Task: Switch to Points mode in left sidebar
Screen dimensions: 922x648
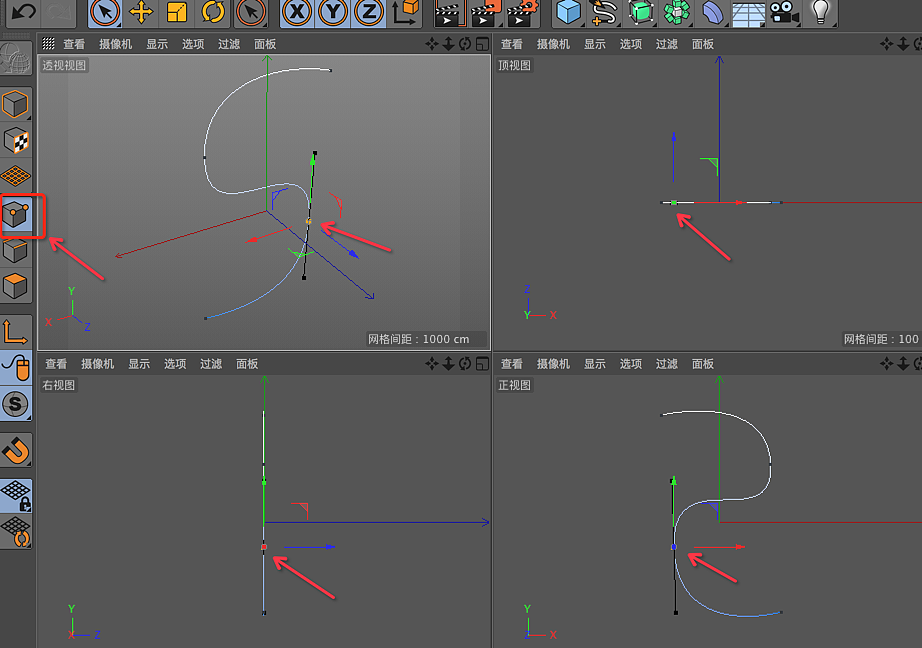Action: coord(20,213)
